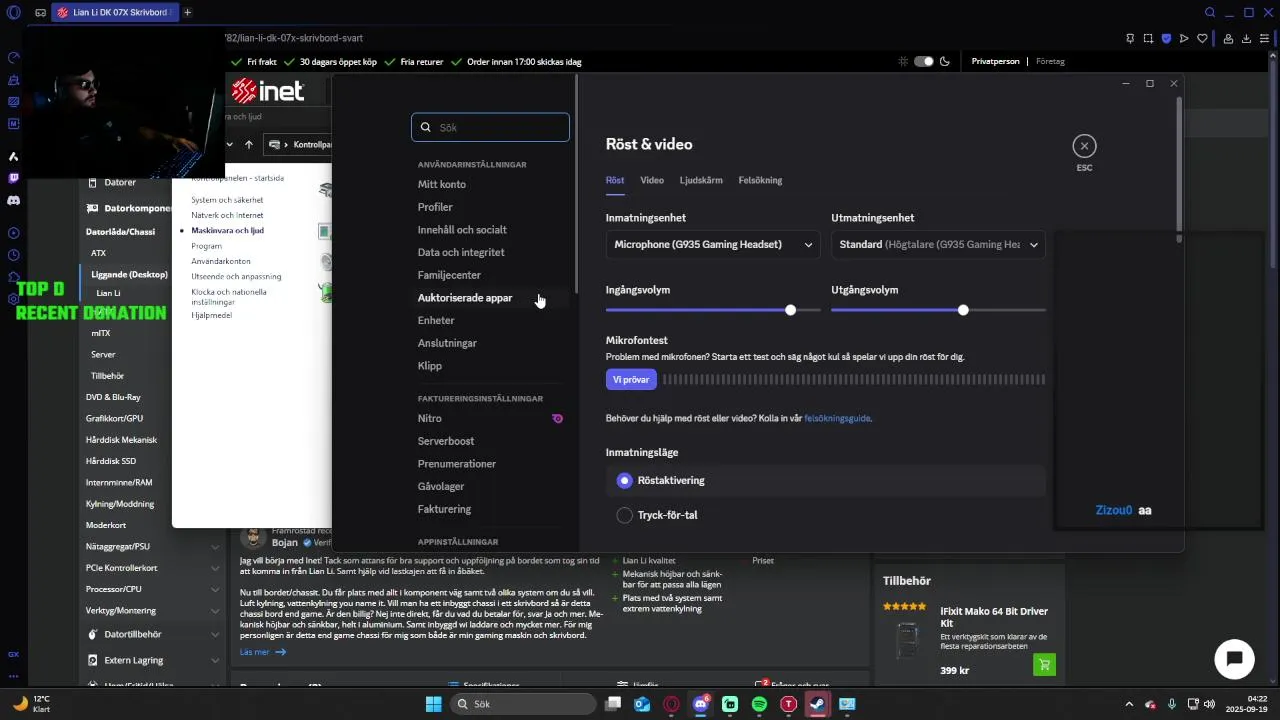The width and height of the screenshot is (1280, 720).
Task: Open Windows Start menu
Action: click(x=433, y=704)
